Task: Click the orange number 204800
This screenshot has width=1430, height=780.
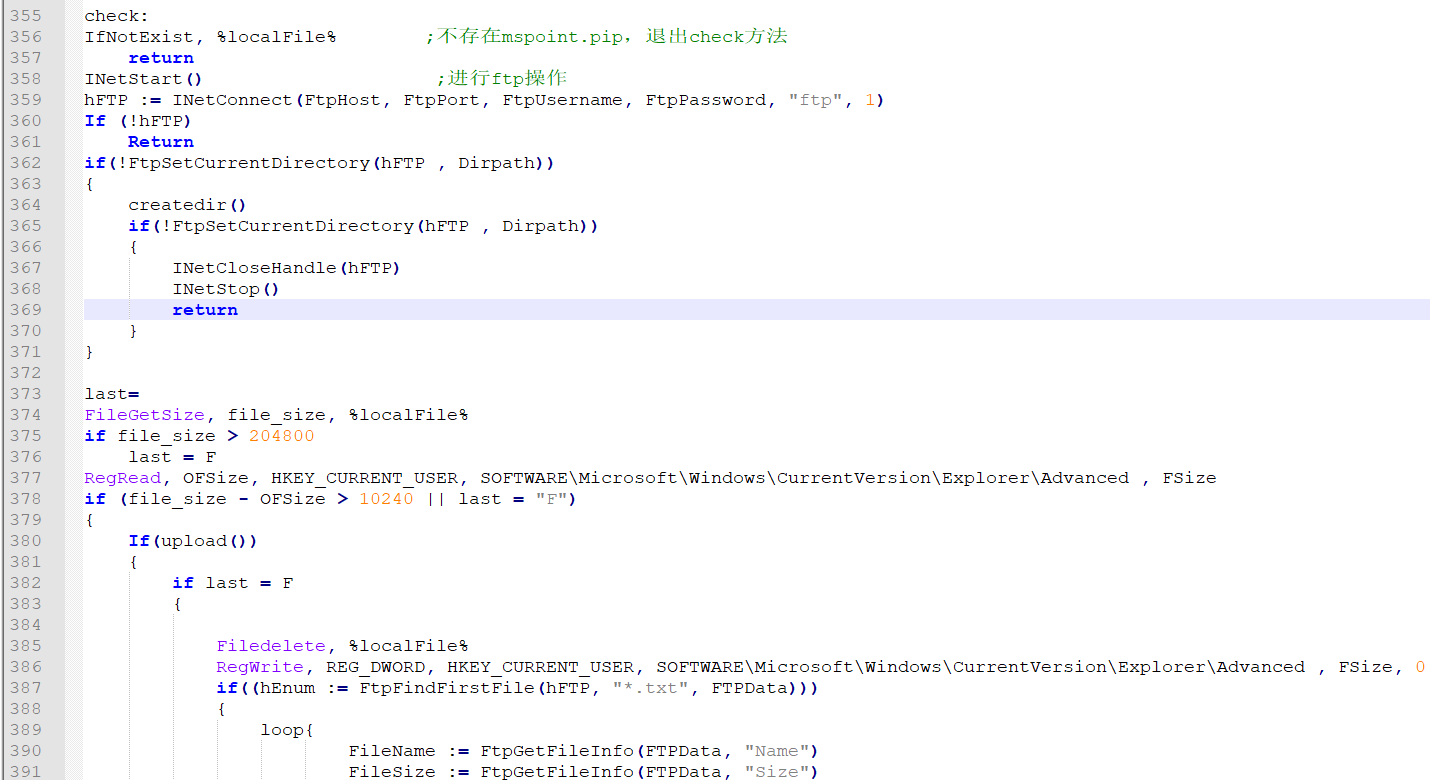Action: [281, 436]
